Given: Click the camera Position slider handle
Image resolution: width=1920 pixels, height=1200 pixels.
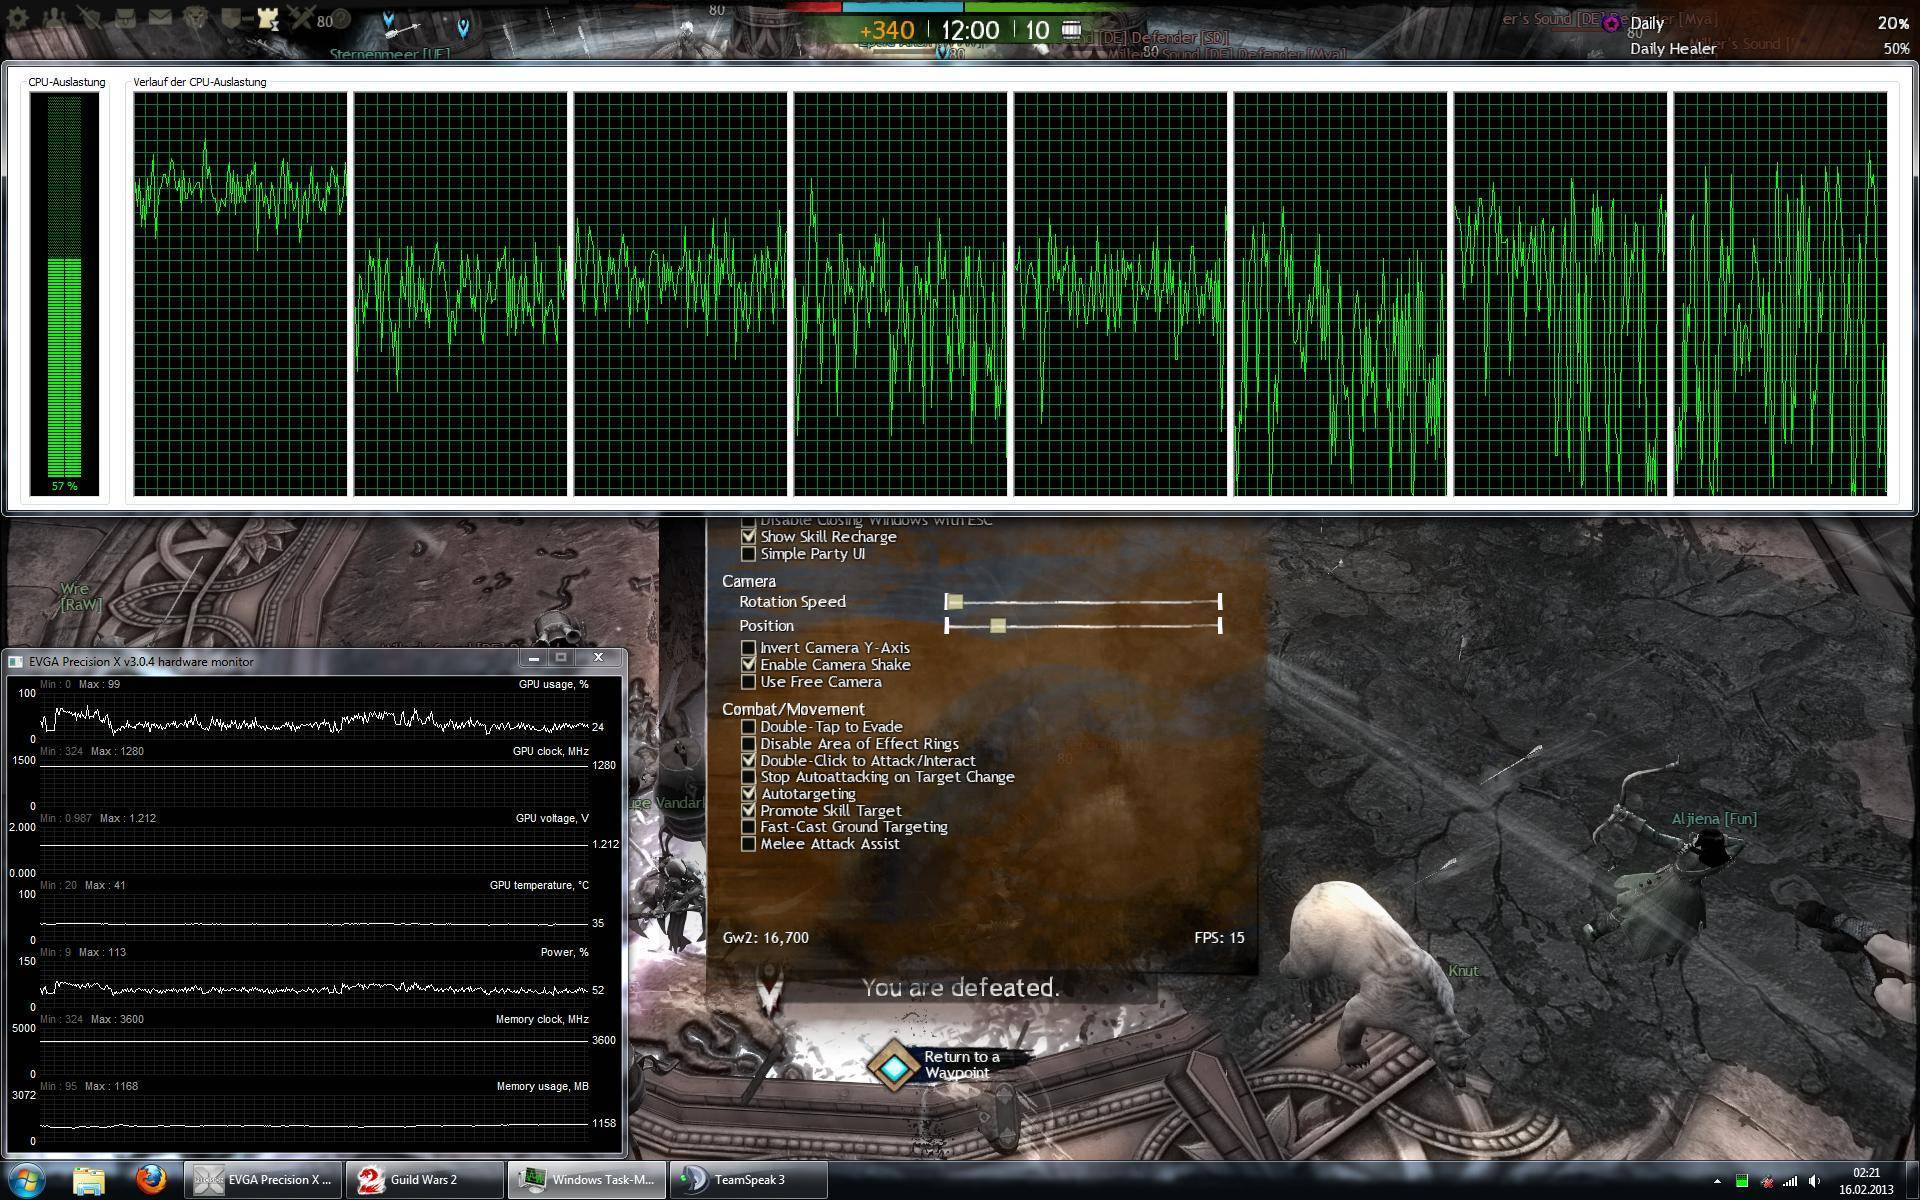Looking at the screenshot, I should [997, 626].
